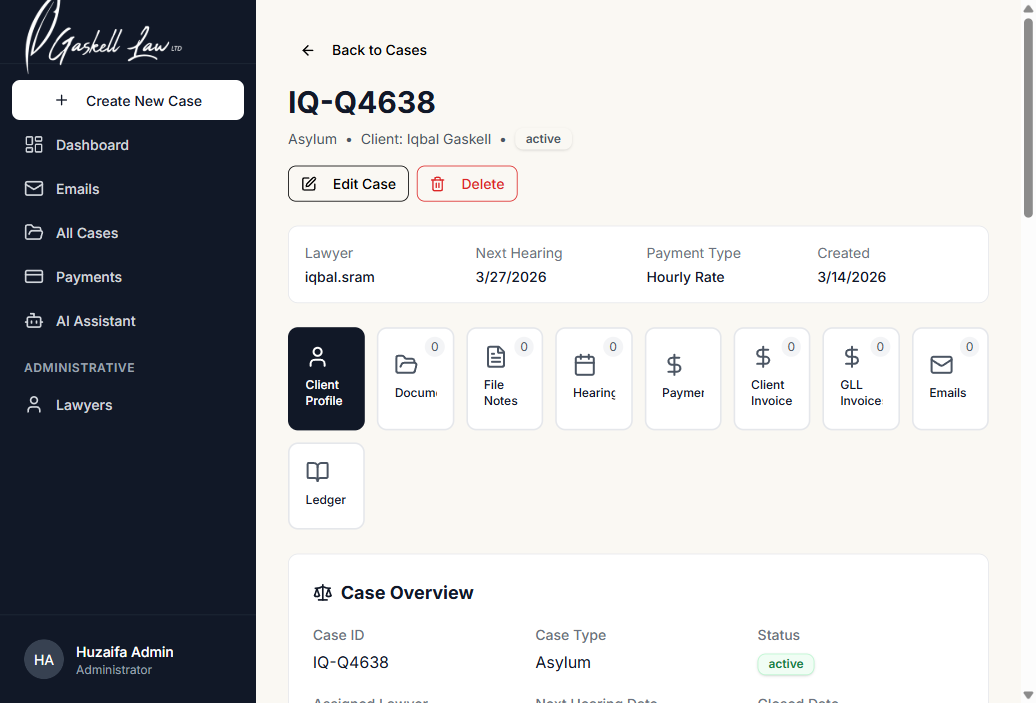
Task: View the Hearings calendar tab
Action: pyautogui.click(x=593, y=379)
